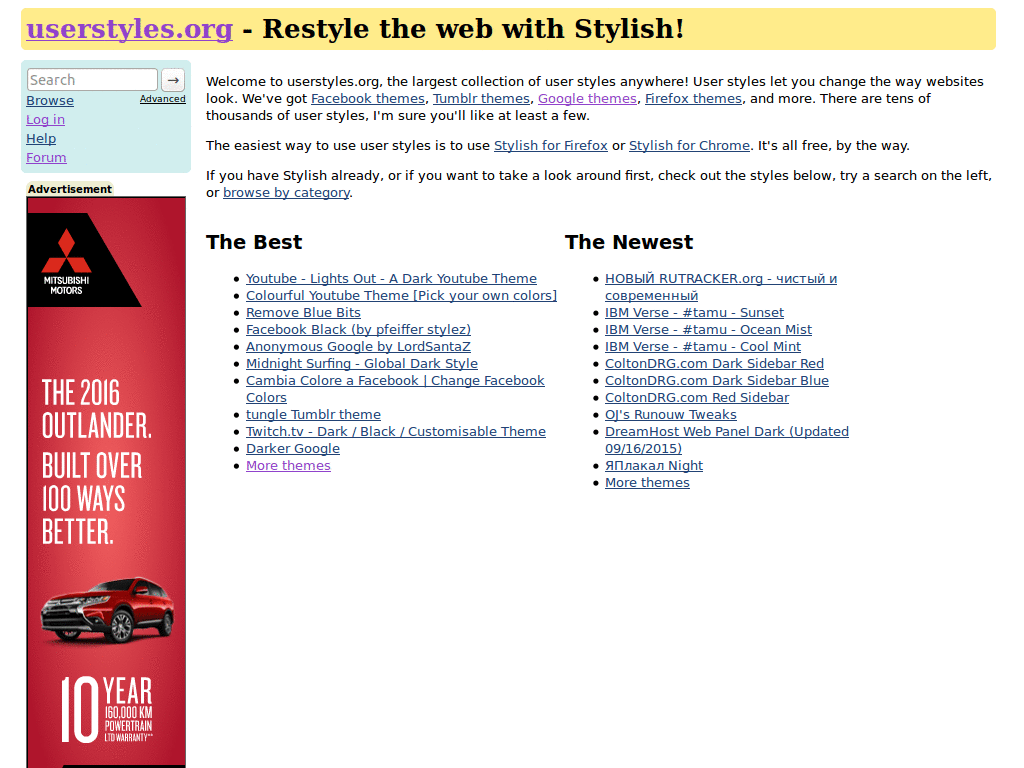Open DreamHost Web Panel Dark theme
Screen dimensions: 1024x768
coord(727,431)
